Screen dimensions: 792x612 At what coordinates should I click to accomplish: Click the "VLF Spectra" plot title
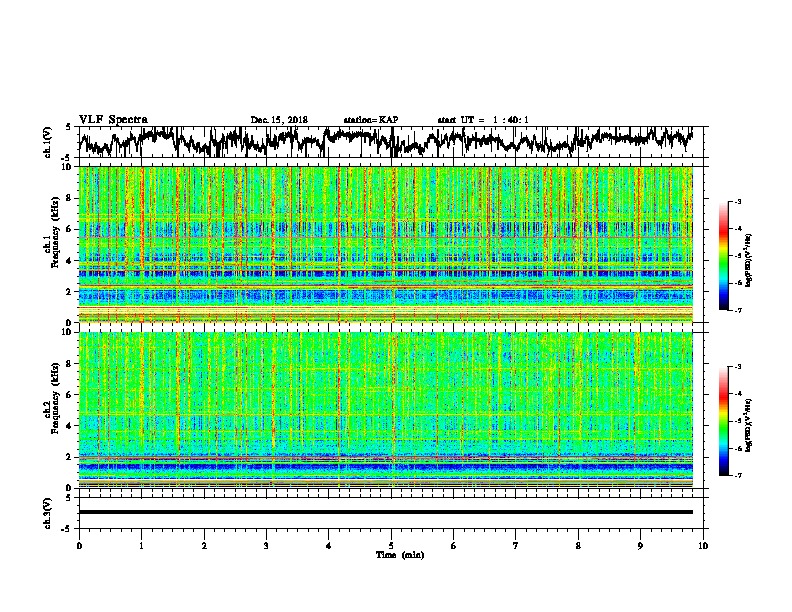tap(113, 119)
